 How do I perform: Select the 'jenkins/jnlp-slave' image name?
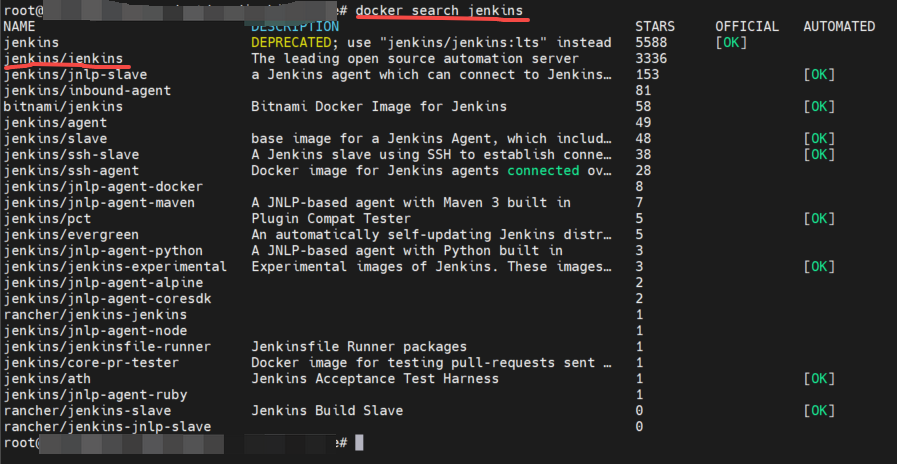click(x=75, y=74)
